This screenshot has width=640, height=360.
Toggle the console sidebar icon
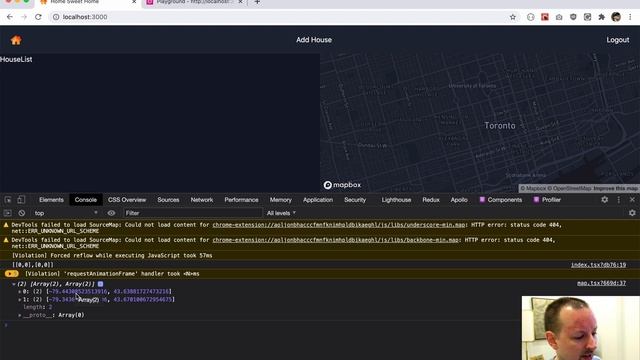(x=8, y=213)
